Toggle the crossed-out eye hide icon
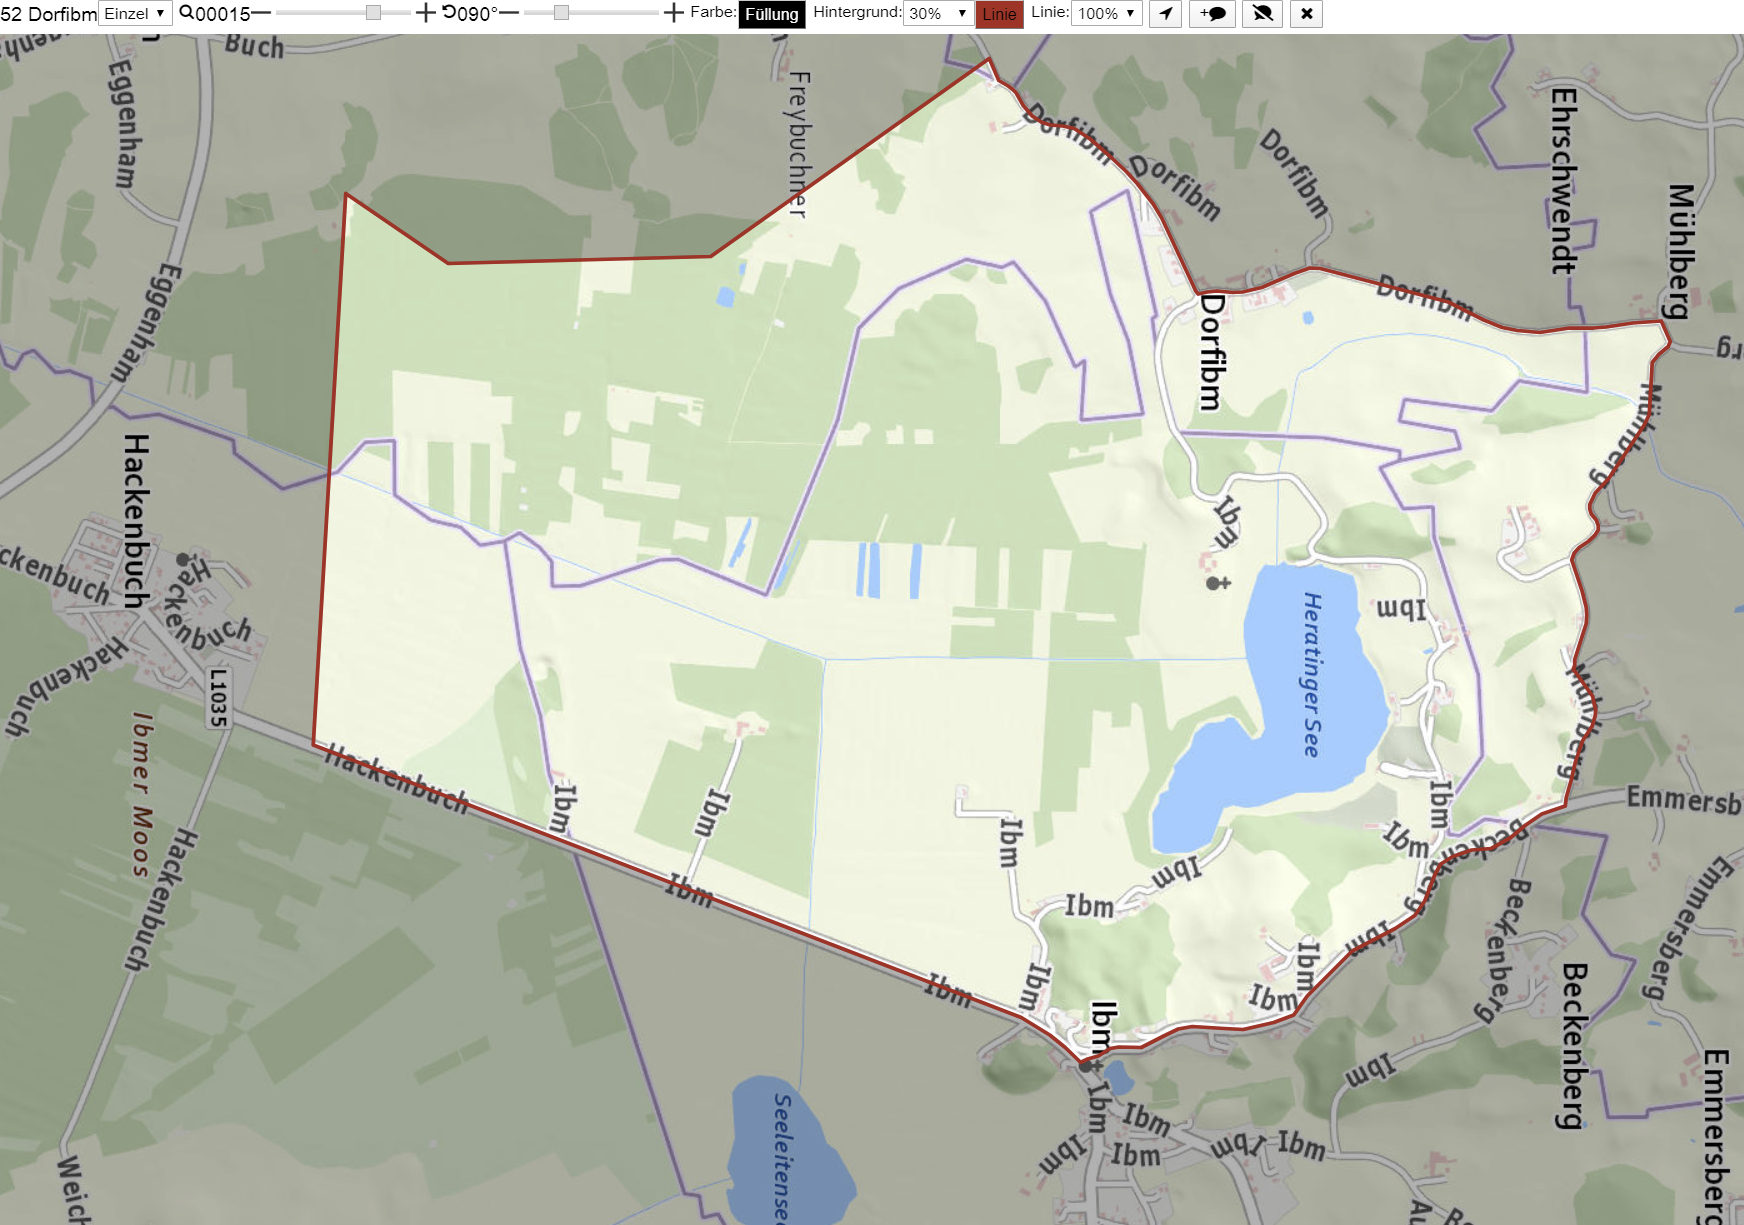 pos(1263,14)
